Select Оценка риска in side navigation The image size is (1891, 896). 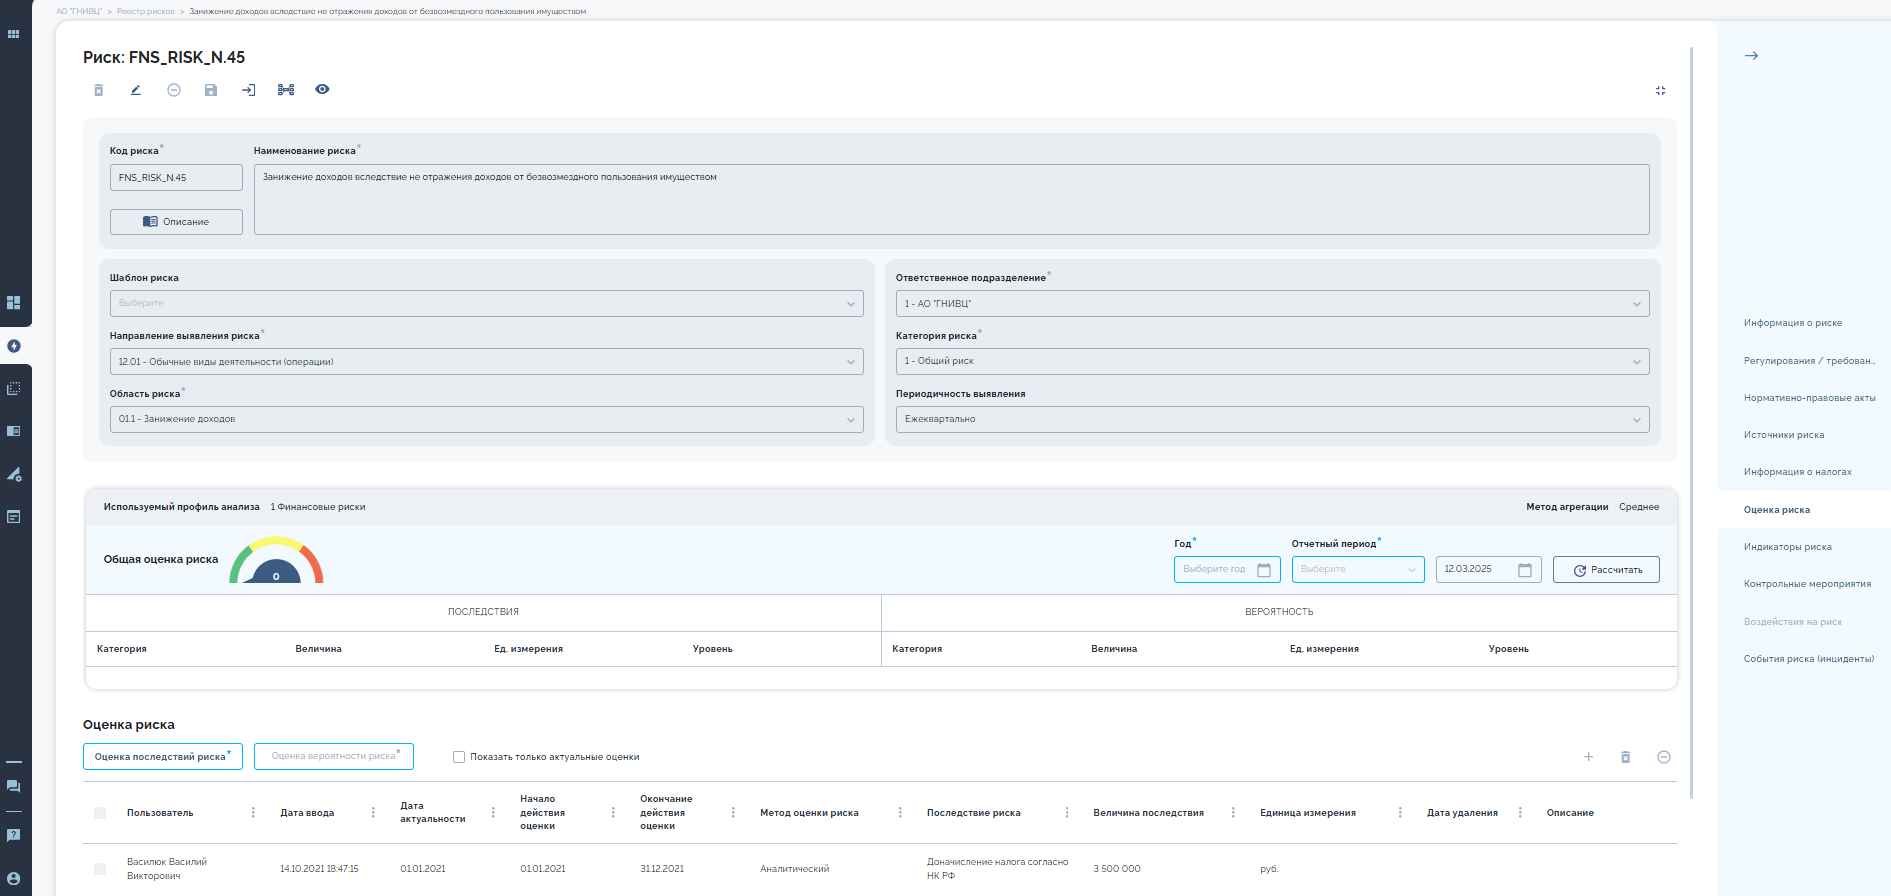1777,510
